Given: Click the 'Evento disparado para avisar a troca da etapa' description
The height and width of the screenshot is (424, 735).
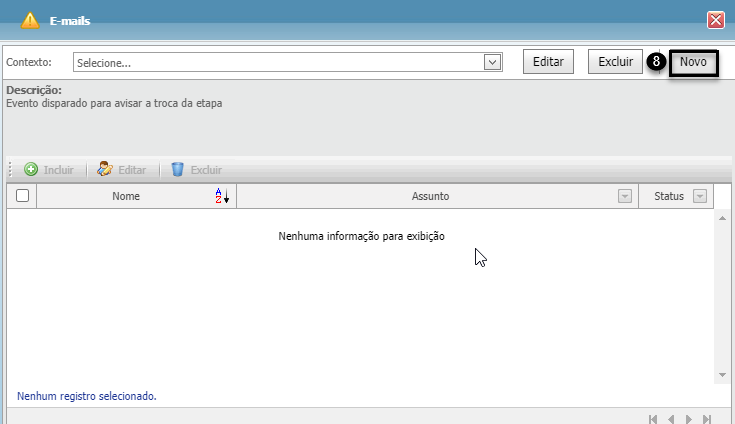Looking at the screenshot, I should (x=114, y=103).
